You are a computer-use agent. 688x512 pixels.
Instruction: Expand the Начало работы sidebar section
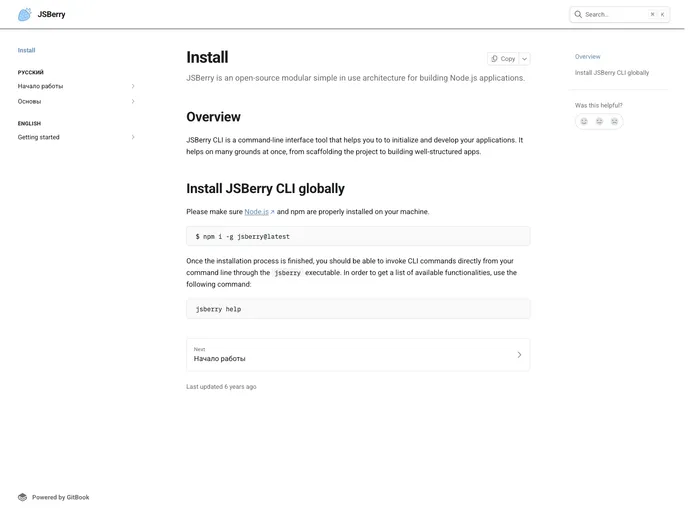coord(133,86)
